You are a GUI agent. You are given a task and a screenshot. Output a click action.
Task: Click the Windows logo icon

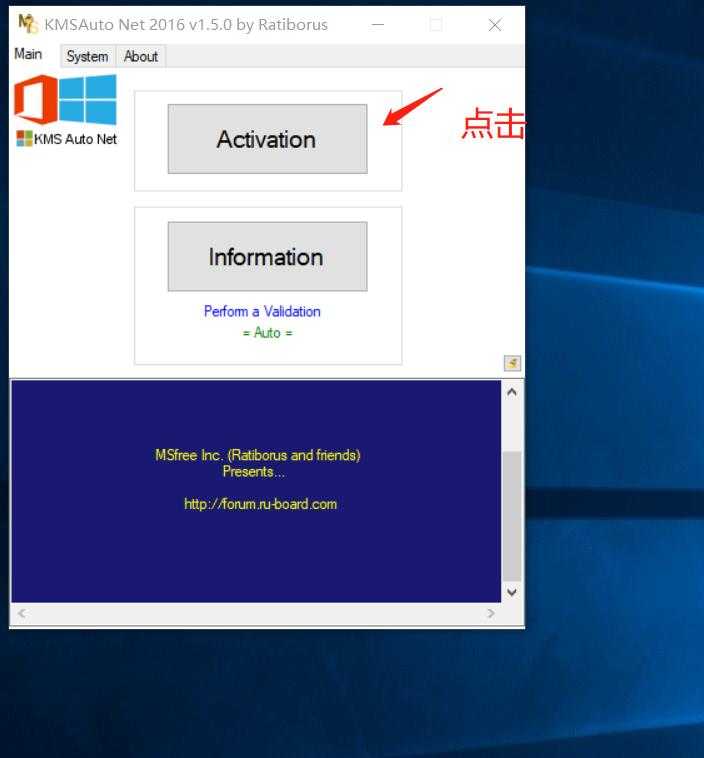pos(88,100)
